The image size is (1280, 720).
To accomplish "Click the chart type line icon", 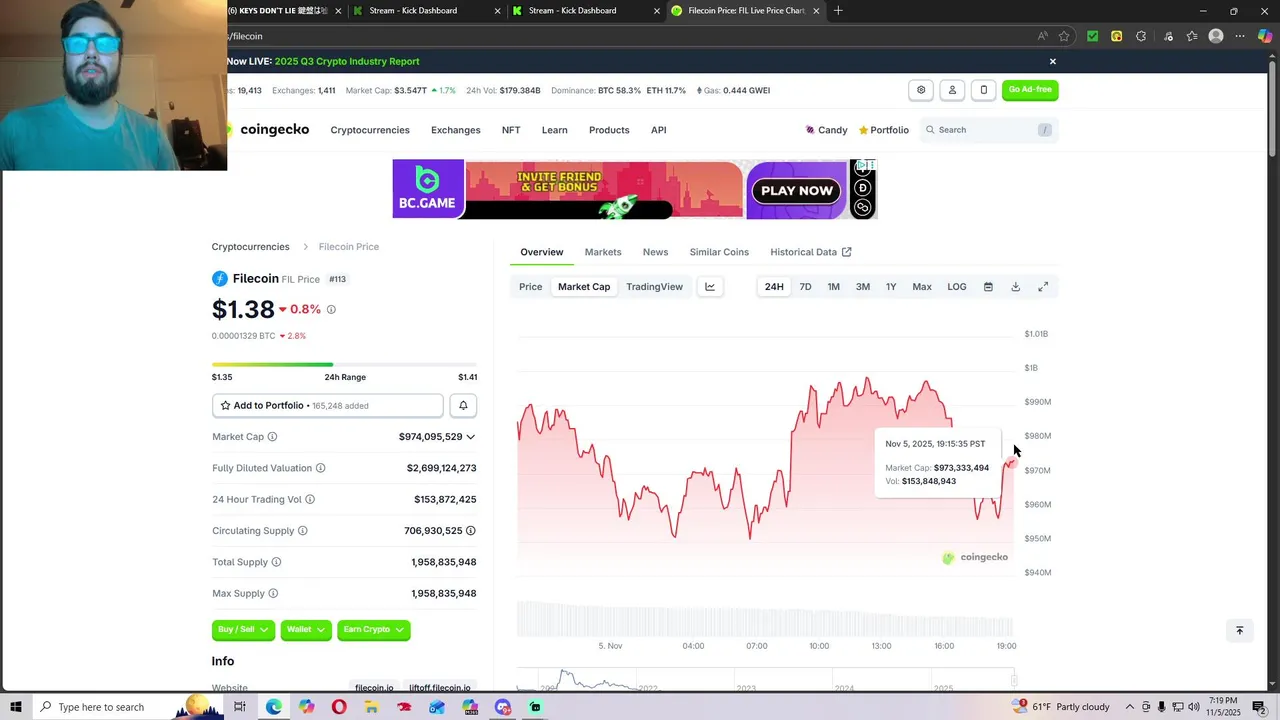I will point(710,287).
